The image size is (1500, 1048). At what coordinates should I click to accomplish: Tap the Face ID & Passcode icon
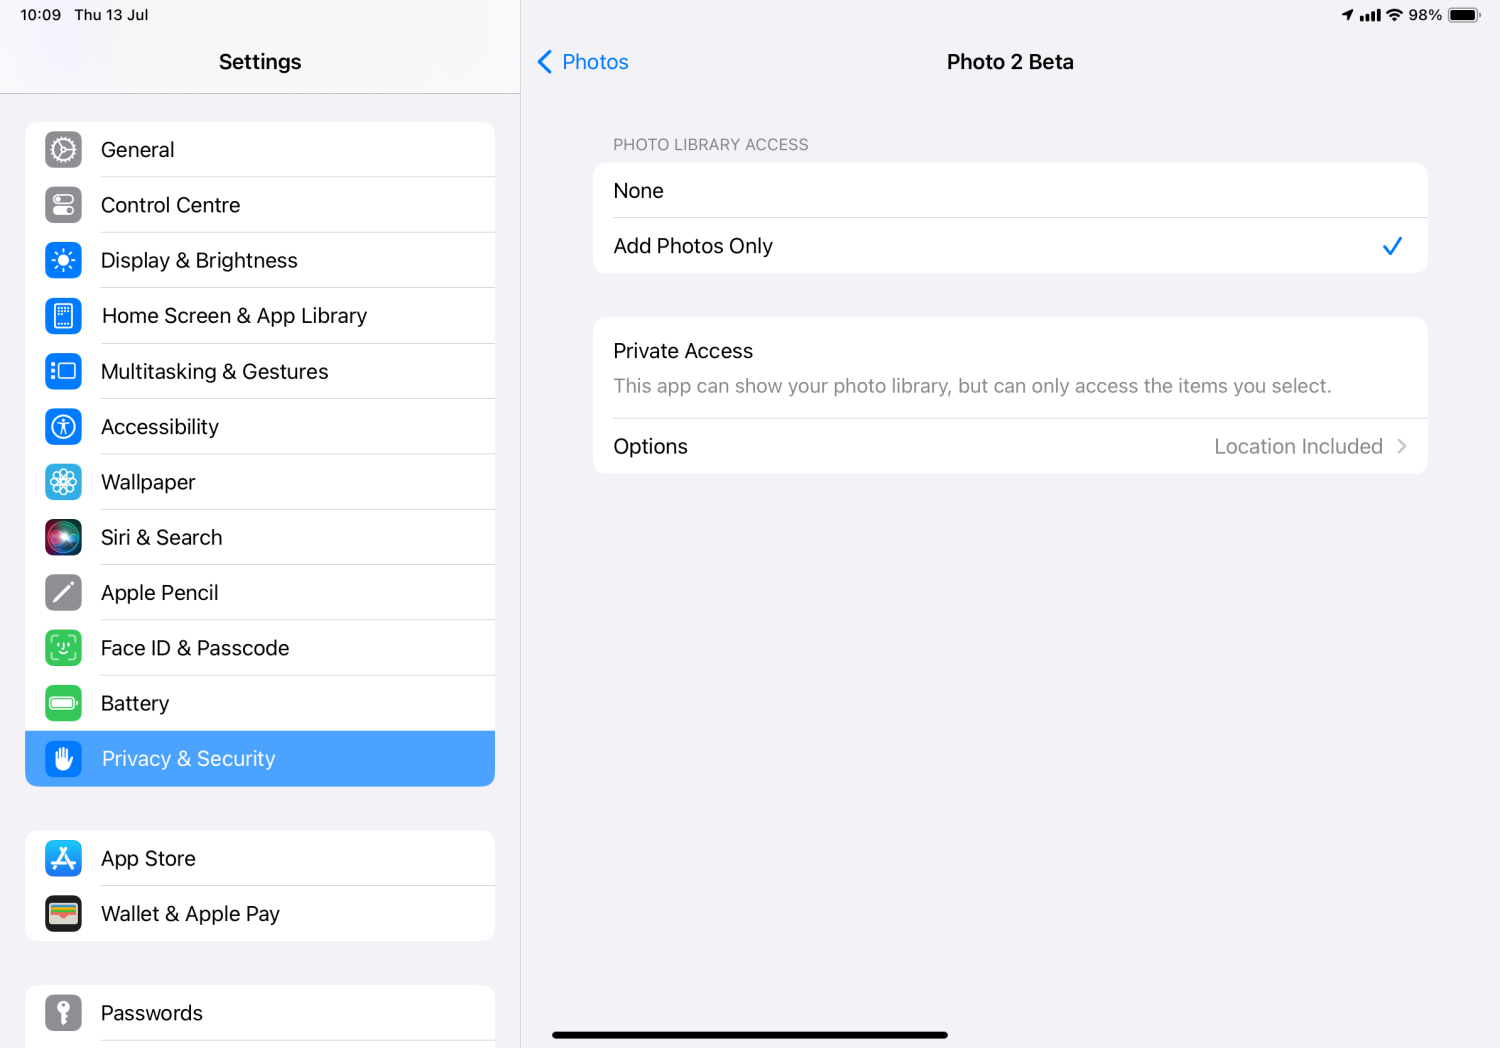click(x=63, y=648)
